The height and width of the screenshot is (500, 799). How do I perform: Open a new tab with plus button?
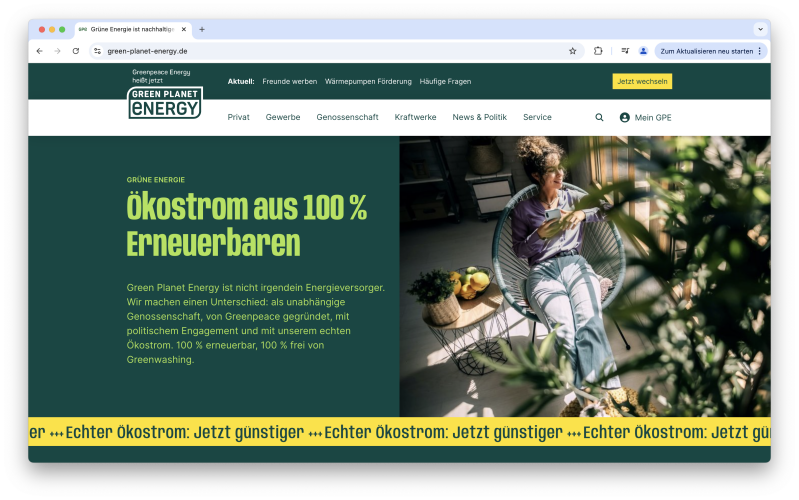[x=202, y=30]
